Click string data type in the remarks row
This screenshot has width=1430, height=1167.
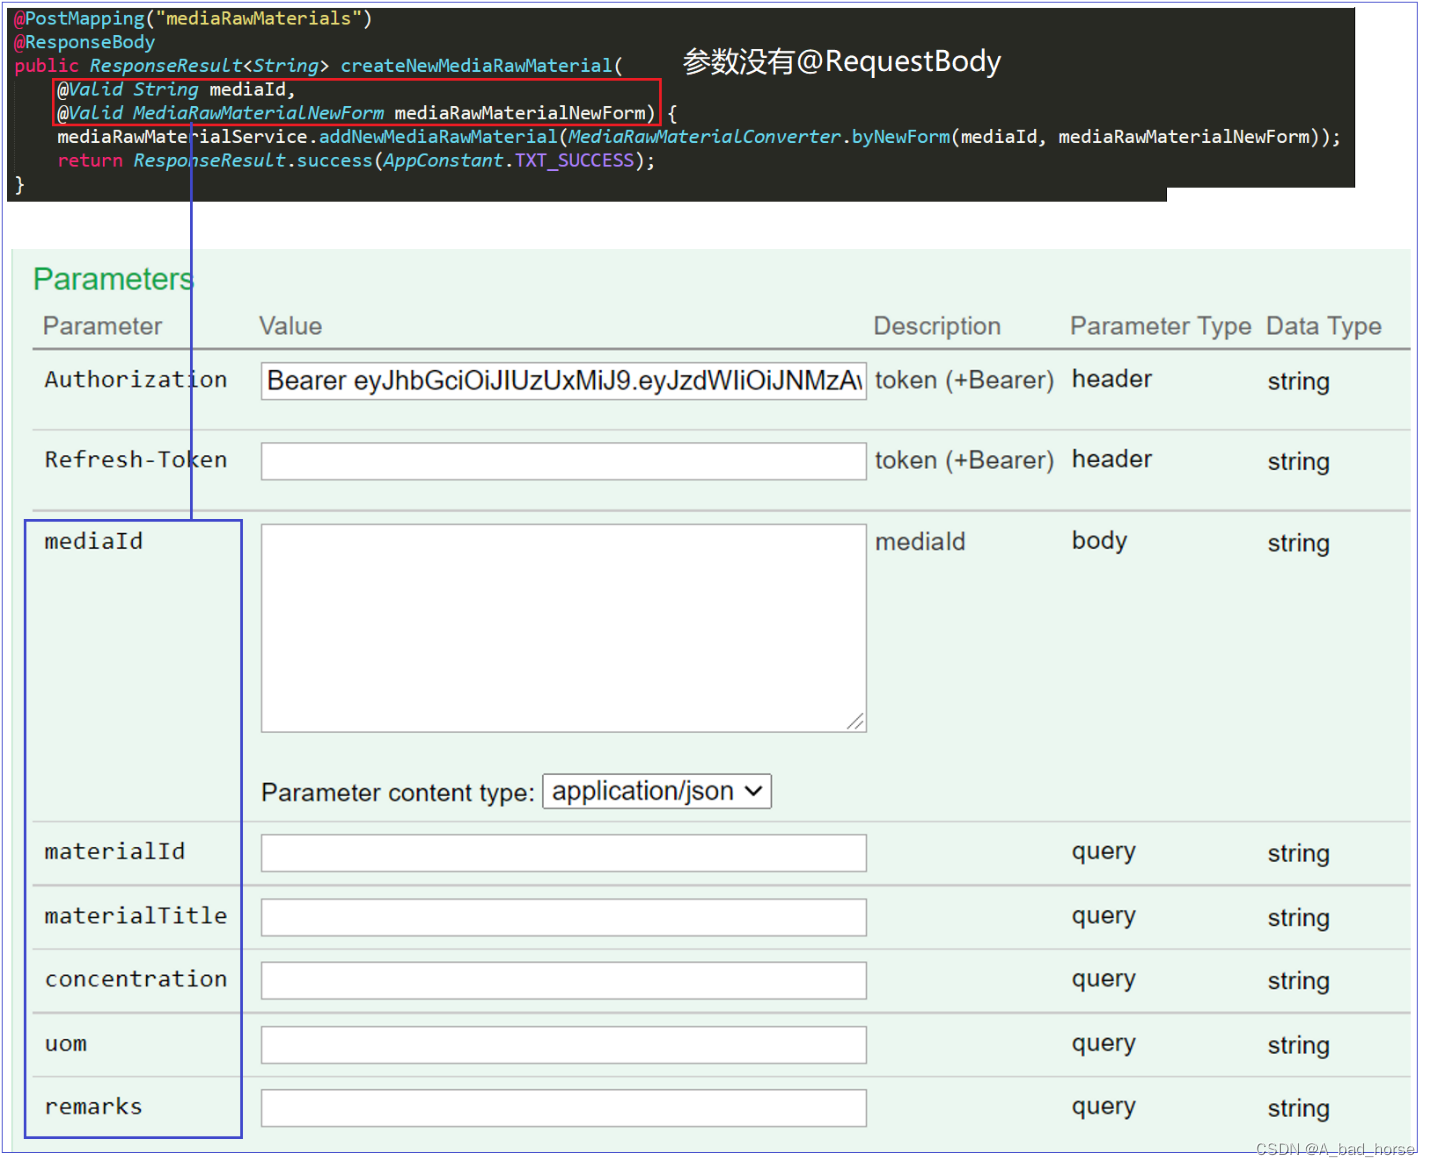point(1298,1109)
